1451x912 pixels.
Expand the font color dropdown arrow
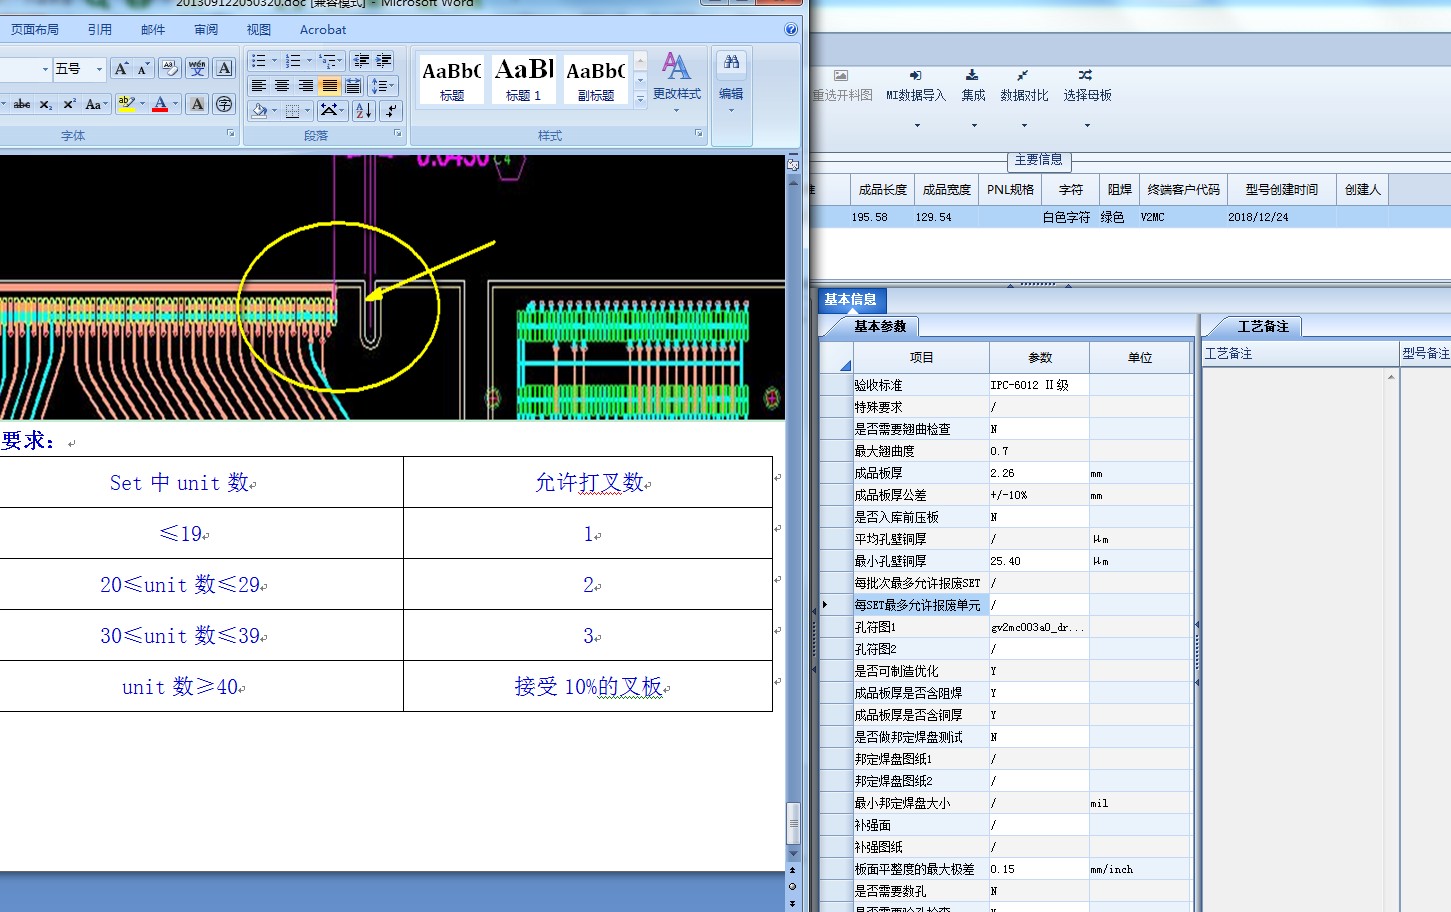(175, 104)
